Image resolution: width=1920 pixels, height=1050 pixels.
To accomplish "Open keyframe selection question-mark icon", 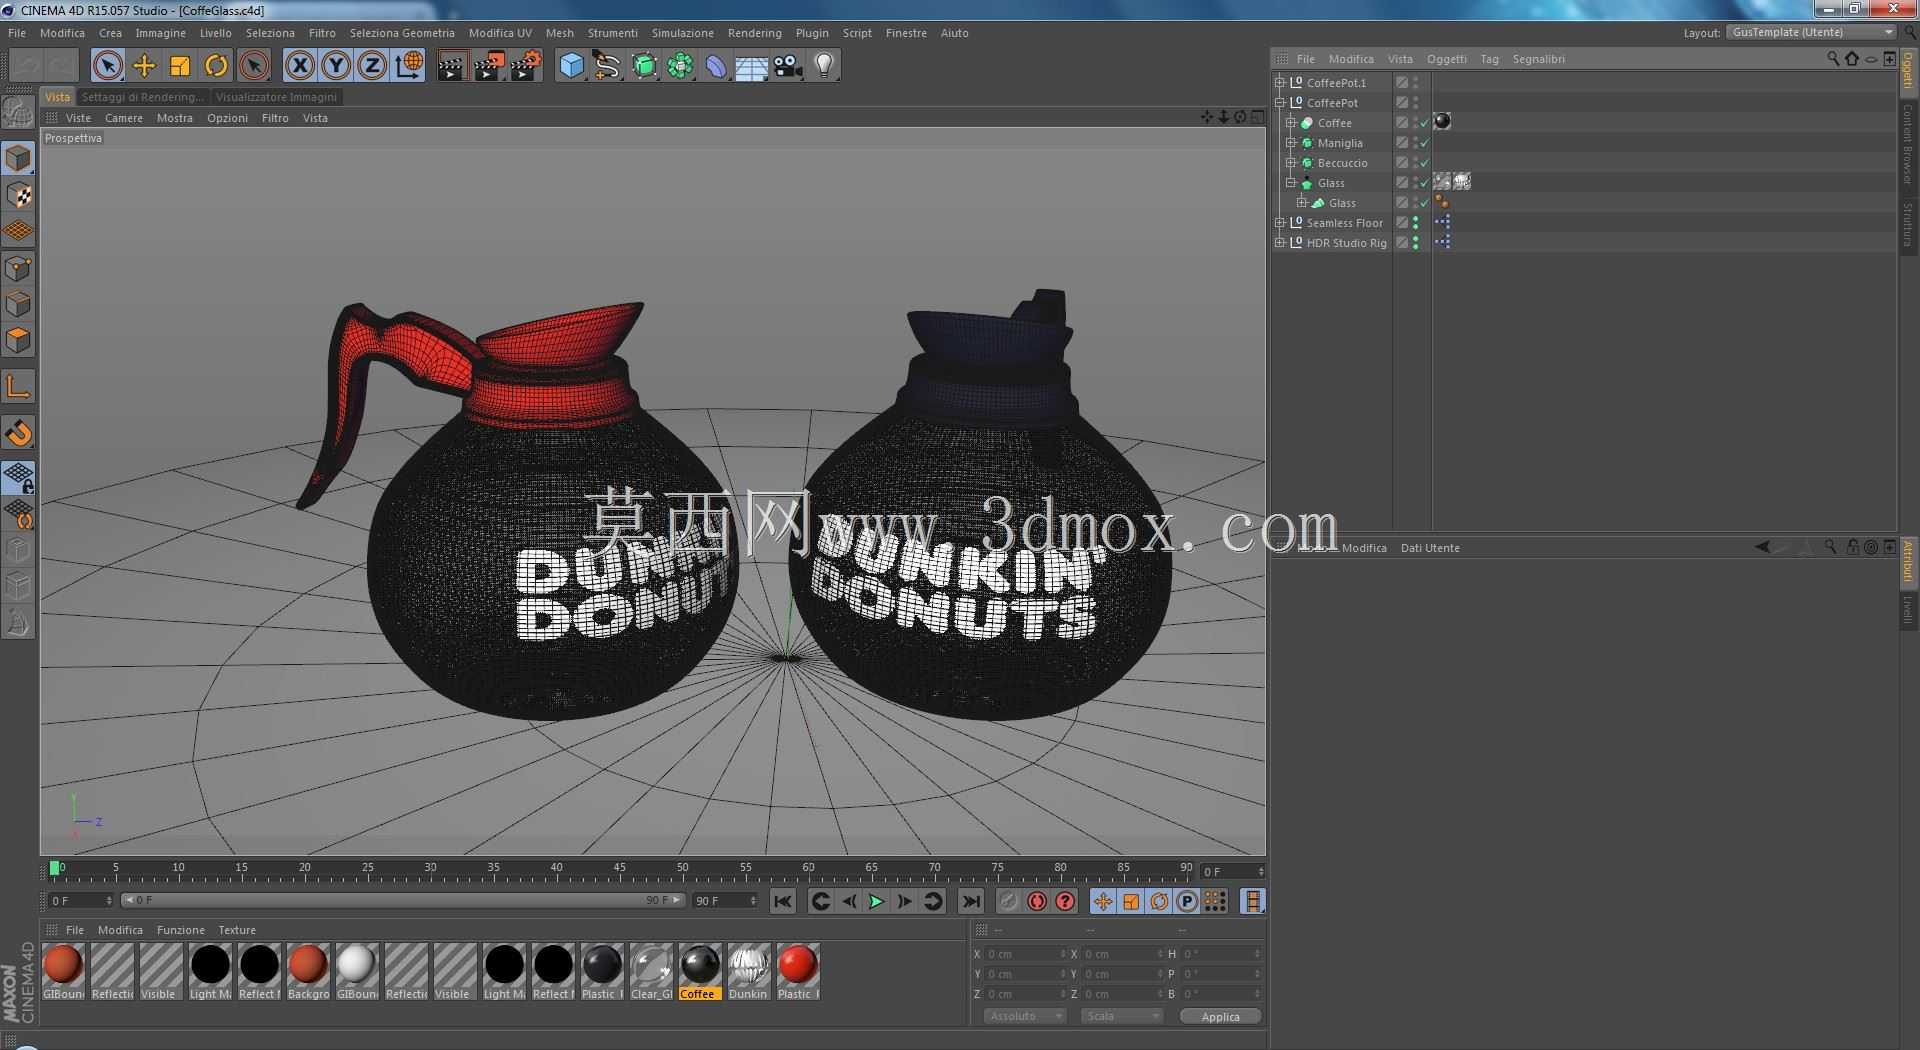I will [x=1066, y=901].
